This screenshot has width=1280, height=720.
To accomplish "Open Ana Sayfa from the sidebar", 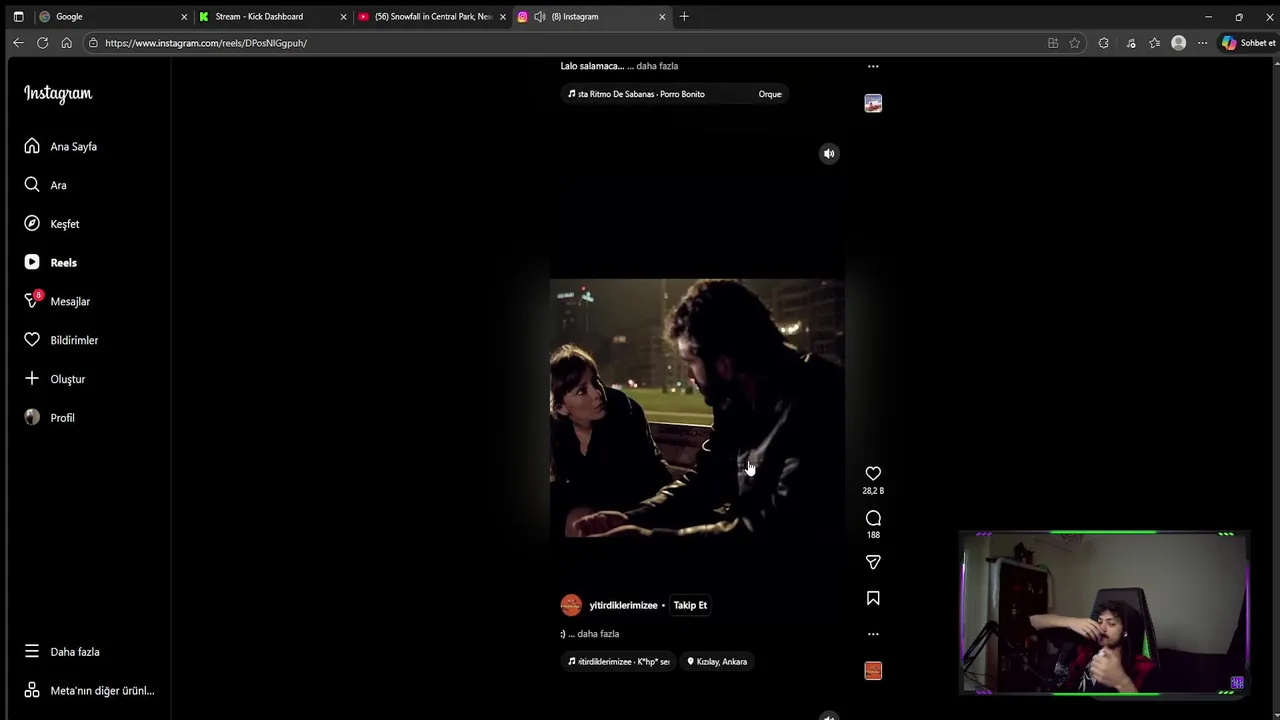I will (61, 146).
